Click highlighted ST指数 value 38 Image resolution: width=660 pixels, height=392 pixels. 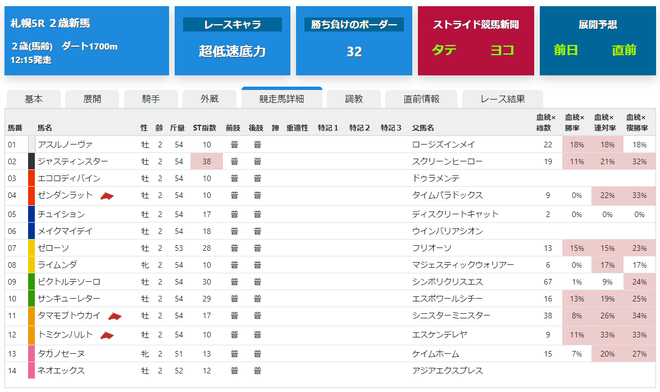207,162
